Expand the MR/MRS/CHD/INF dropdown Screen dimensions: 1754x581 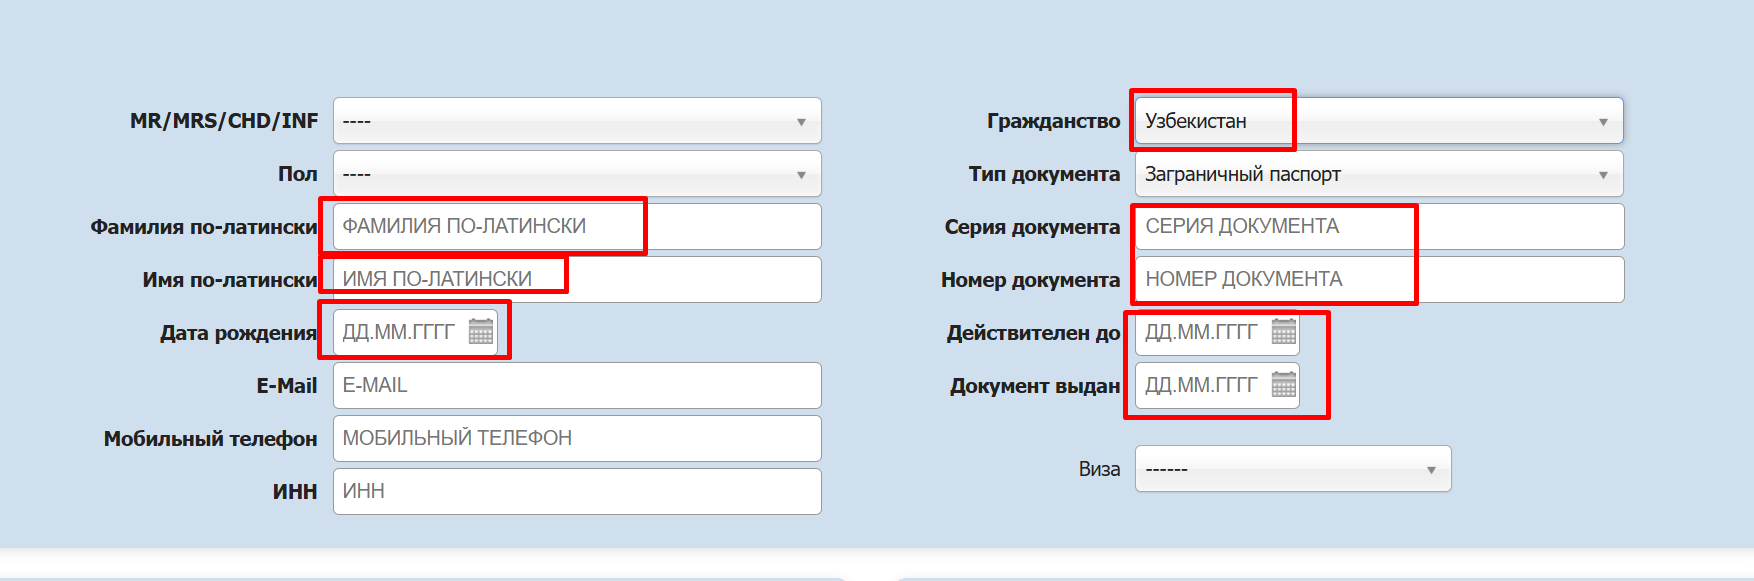pos(577,121)
